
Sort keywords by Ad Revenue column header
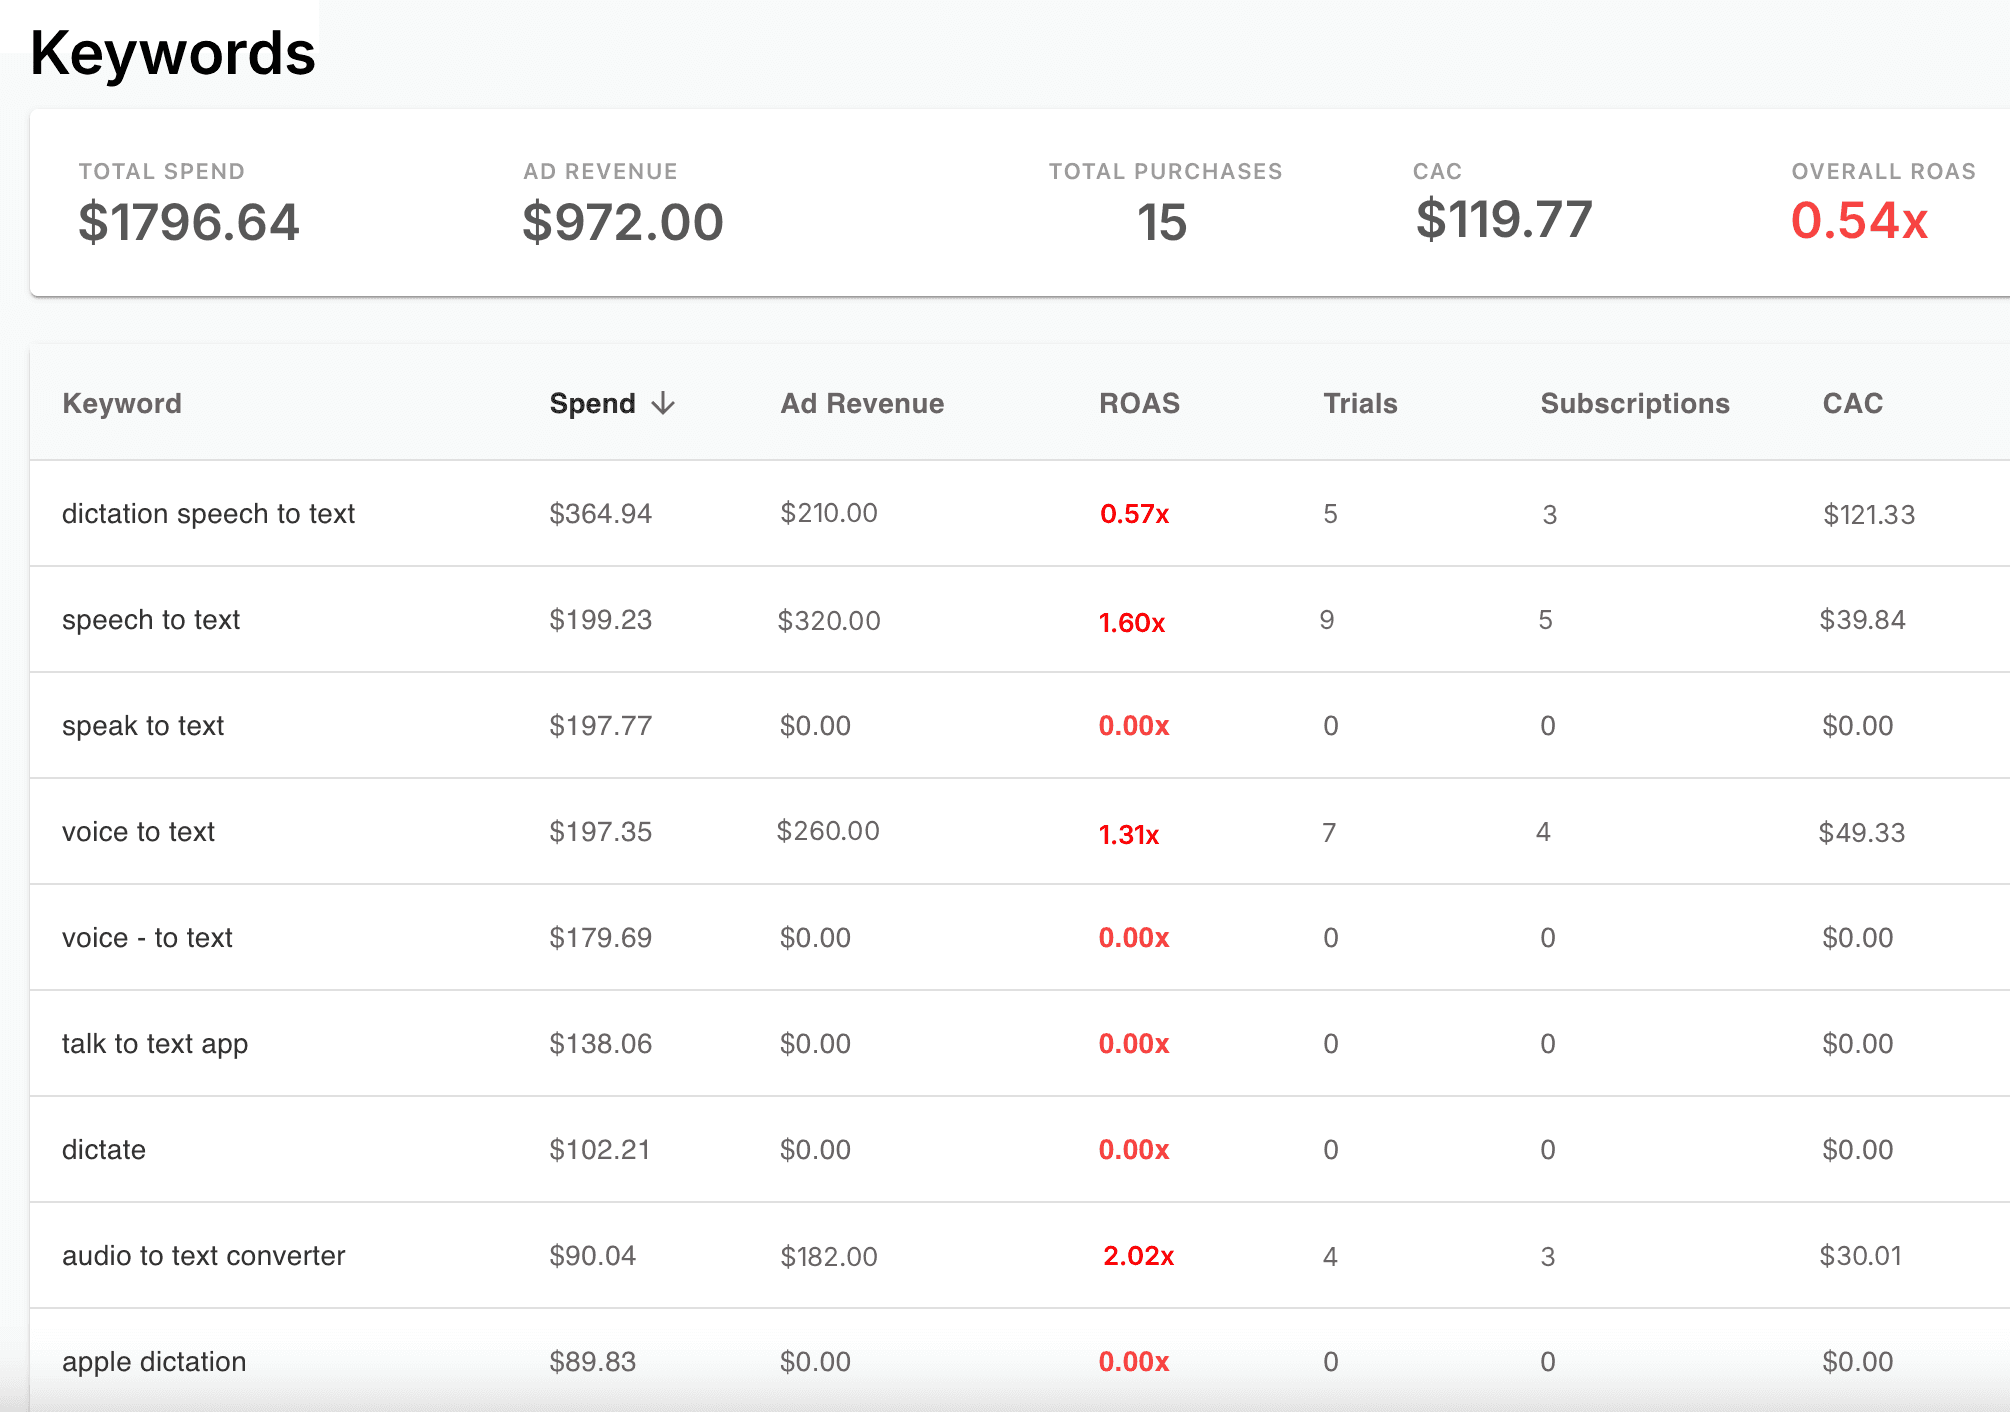[861, 403]
